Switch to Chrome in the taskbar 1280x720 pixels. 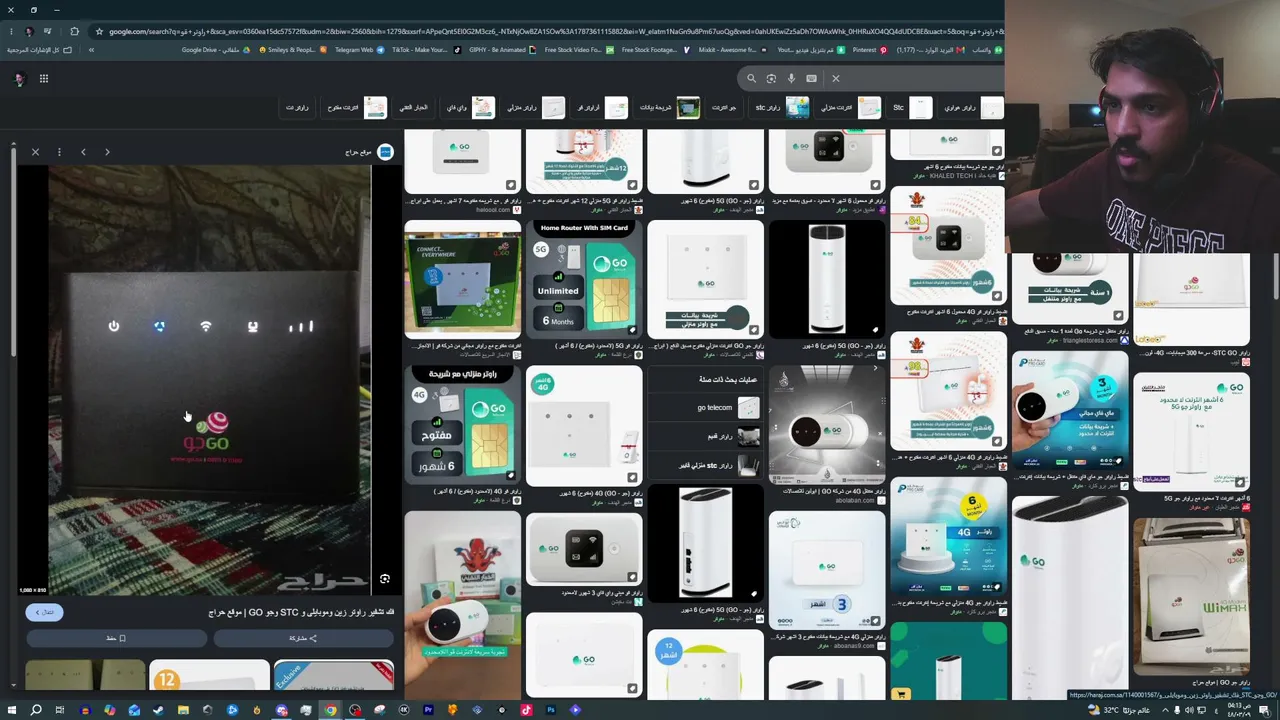pos(330,710)
